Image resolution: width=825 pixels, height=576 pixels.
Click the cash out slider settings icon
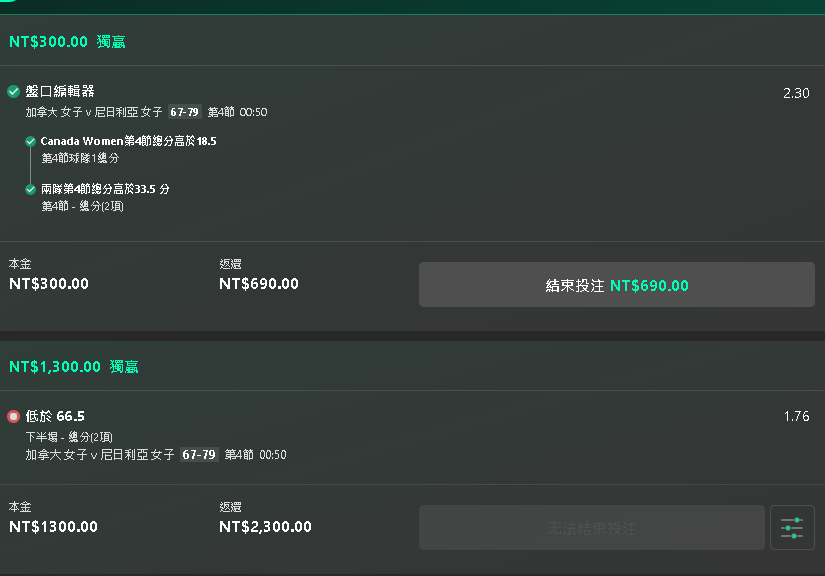click(792, 528)
